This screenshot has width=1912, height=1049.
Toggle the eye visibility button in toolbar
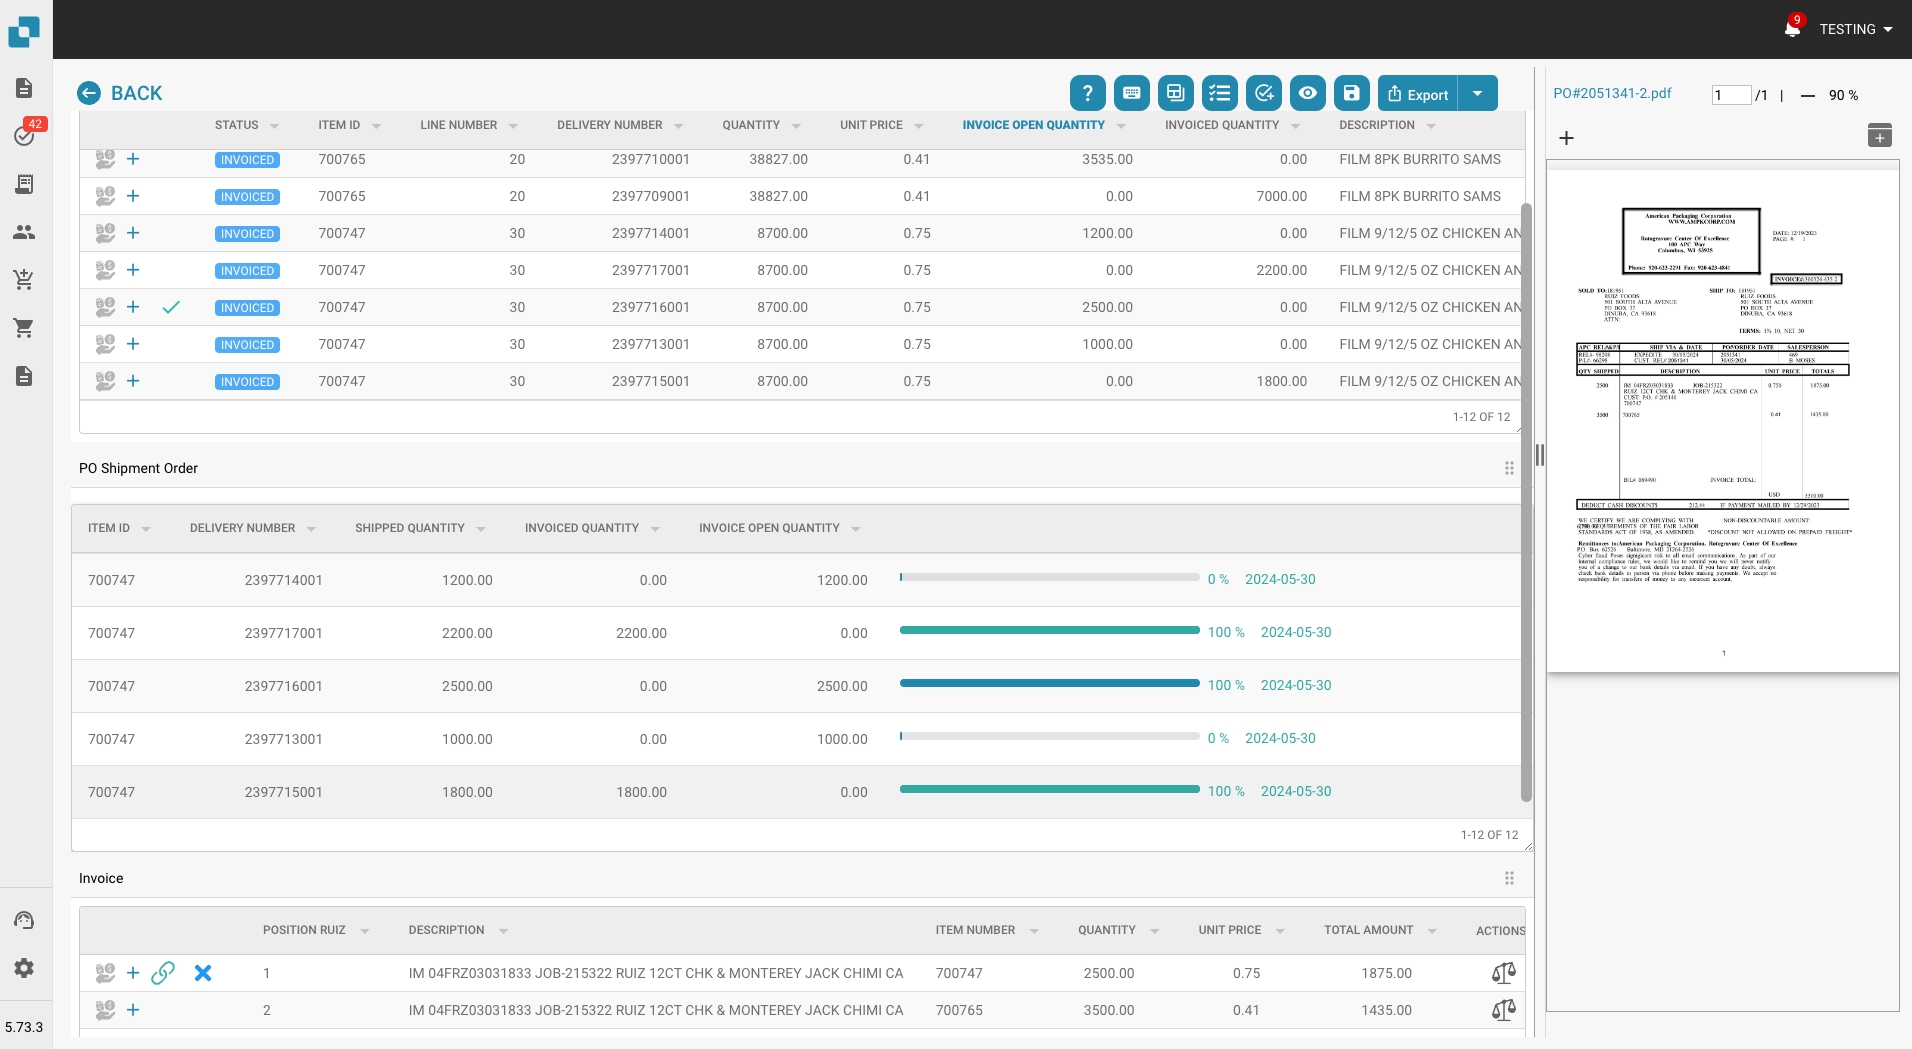[x=1307, y=93]
